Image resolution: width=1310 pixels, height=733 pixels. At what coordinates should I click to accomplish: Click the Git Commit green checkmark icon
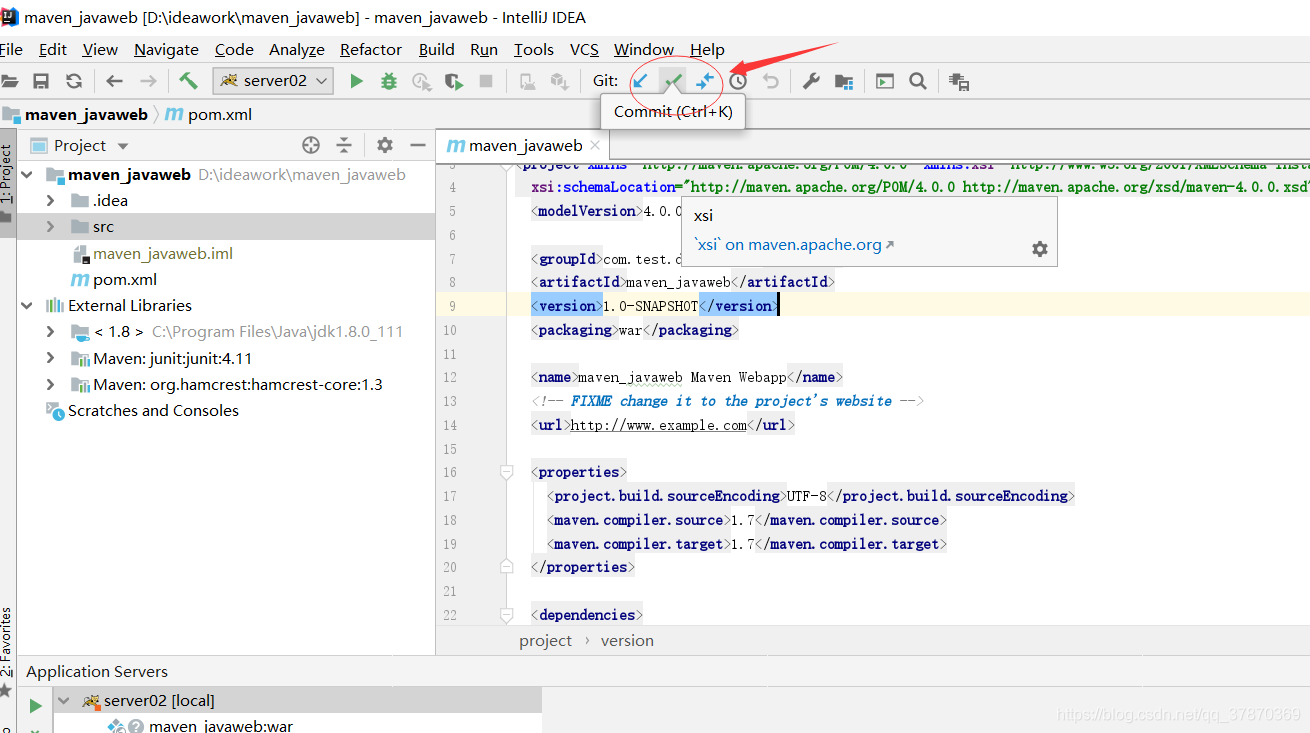(674, 81)
